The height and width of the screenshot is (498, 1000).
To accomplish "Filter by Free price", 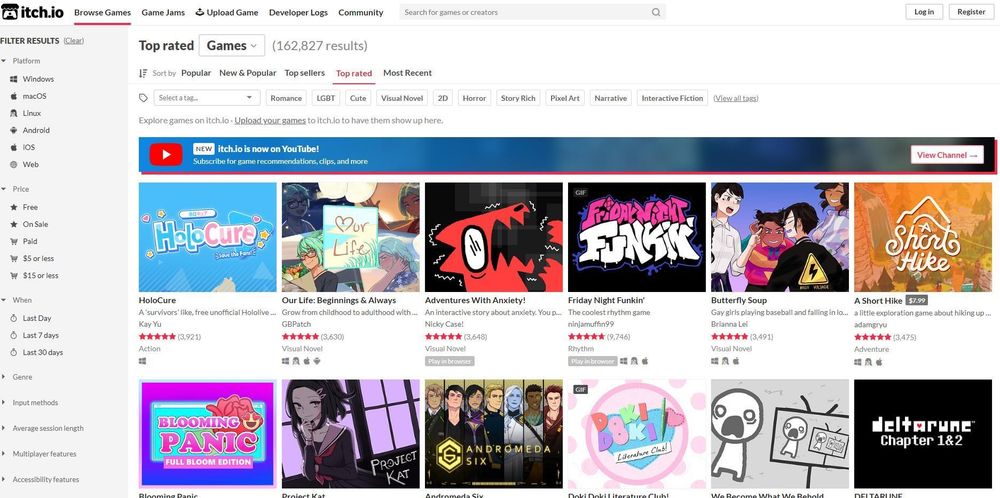I will 30,207.
